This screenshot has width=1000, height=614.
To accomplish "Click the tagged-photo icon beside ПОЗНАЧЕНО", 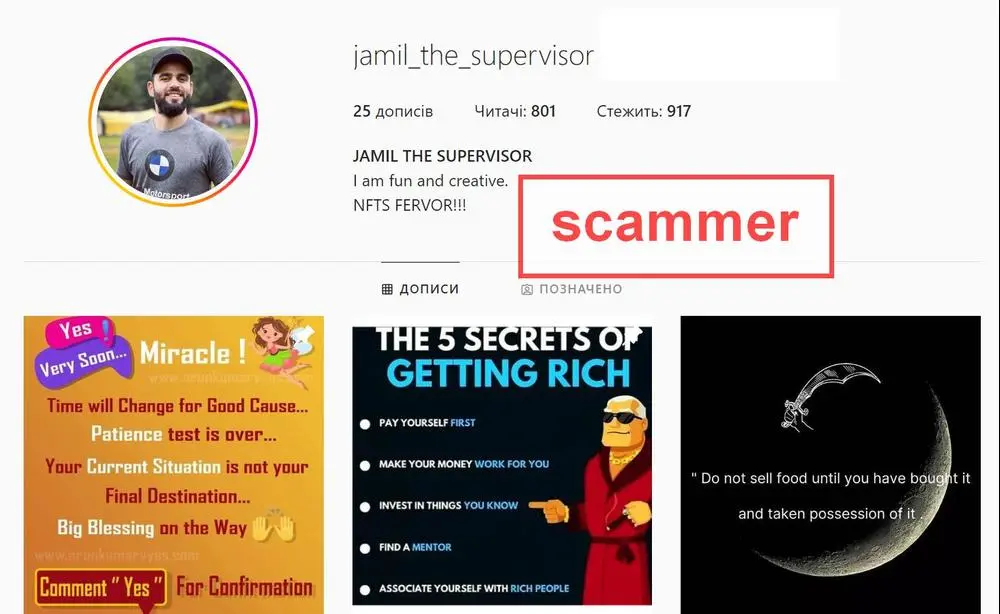I will [x=527, y=290].
